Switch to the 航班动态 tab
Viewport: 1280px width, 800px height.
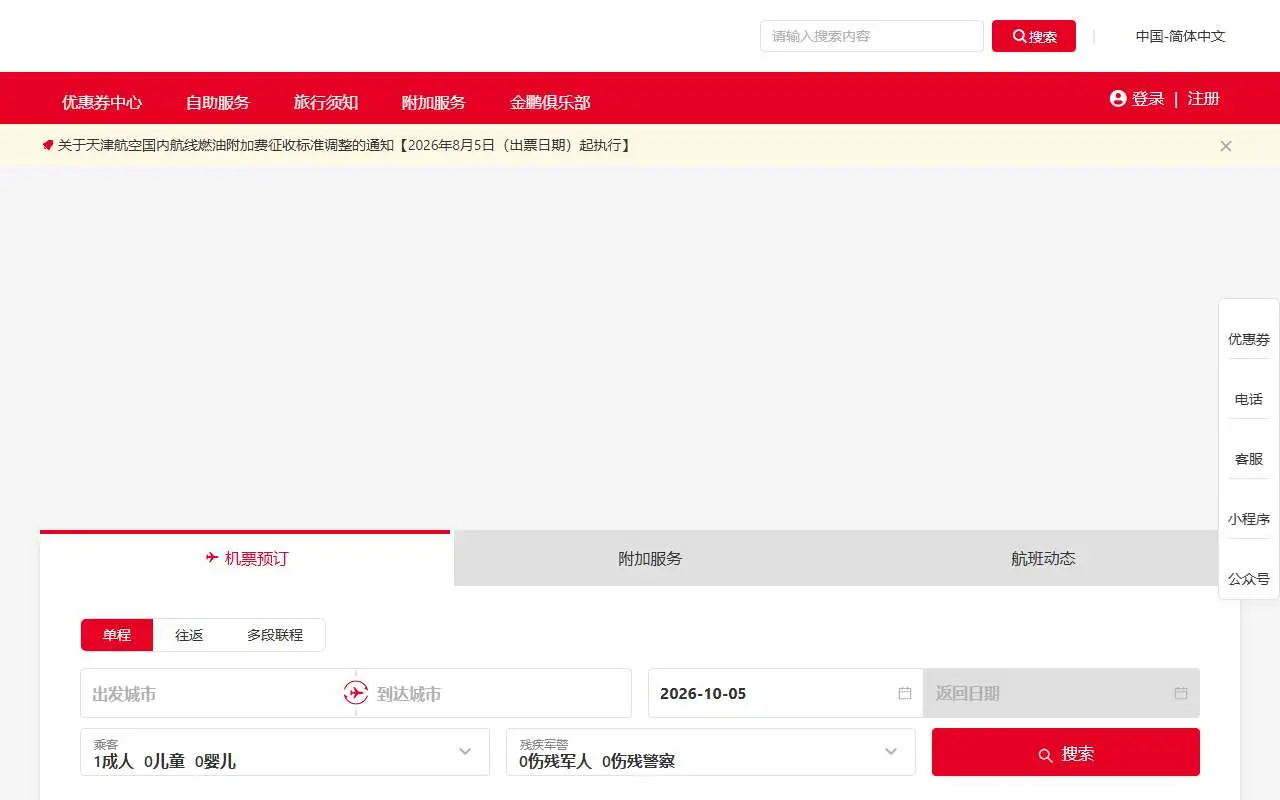(1043, 558)
